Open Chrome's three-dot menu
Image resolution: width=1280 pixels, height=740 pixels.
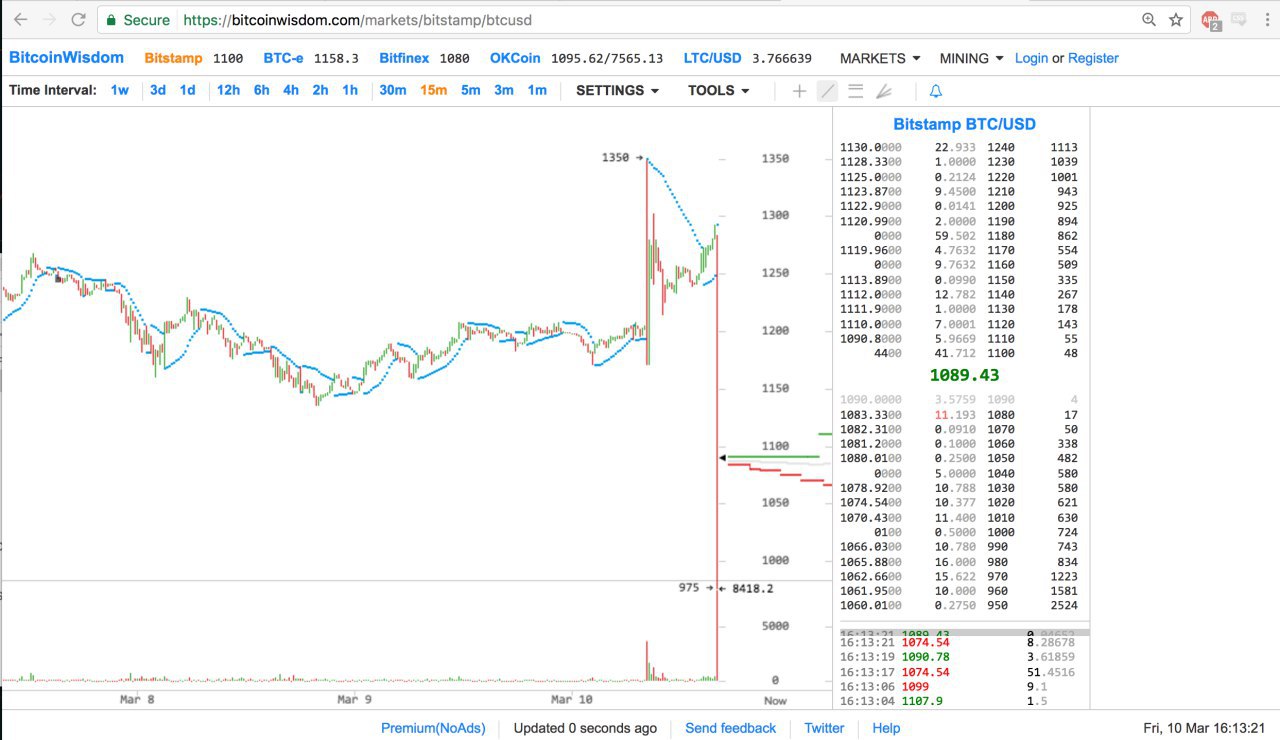(x=1266, y=19)
